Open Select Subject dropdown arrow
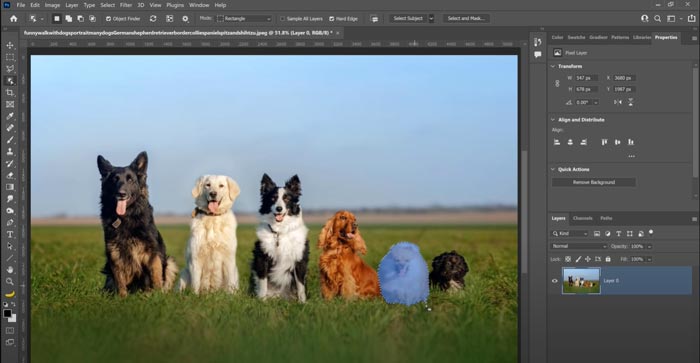700x363 pixels. [431, 19]
